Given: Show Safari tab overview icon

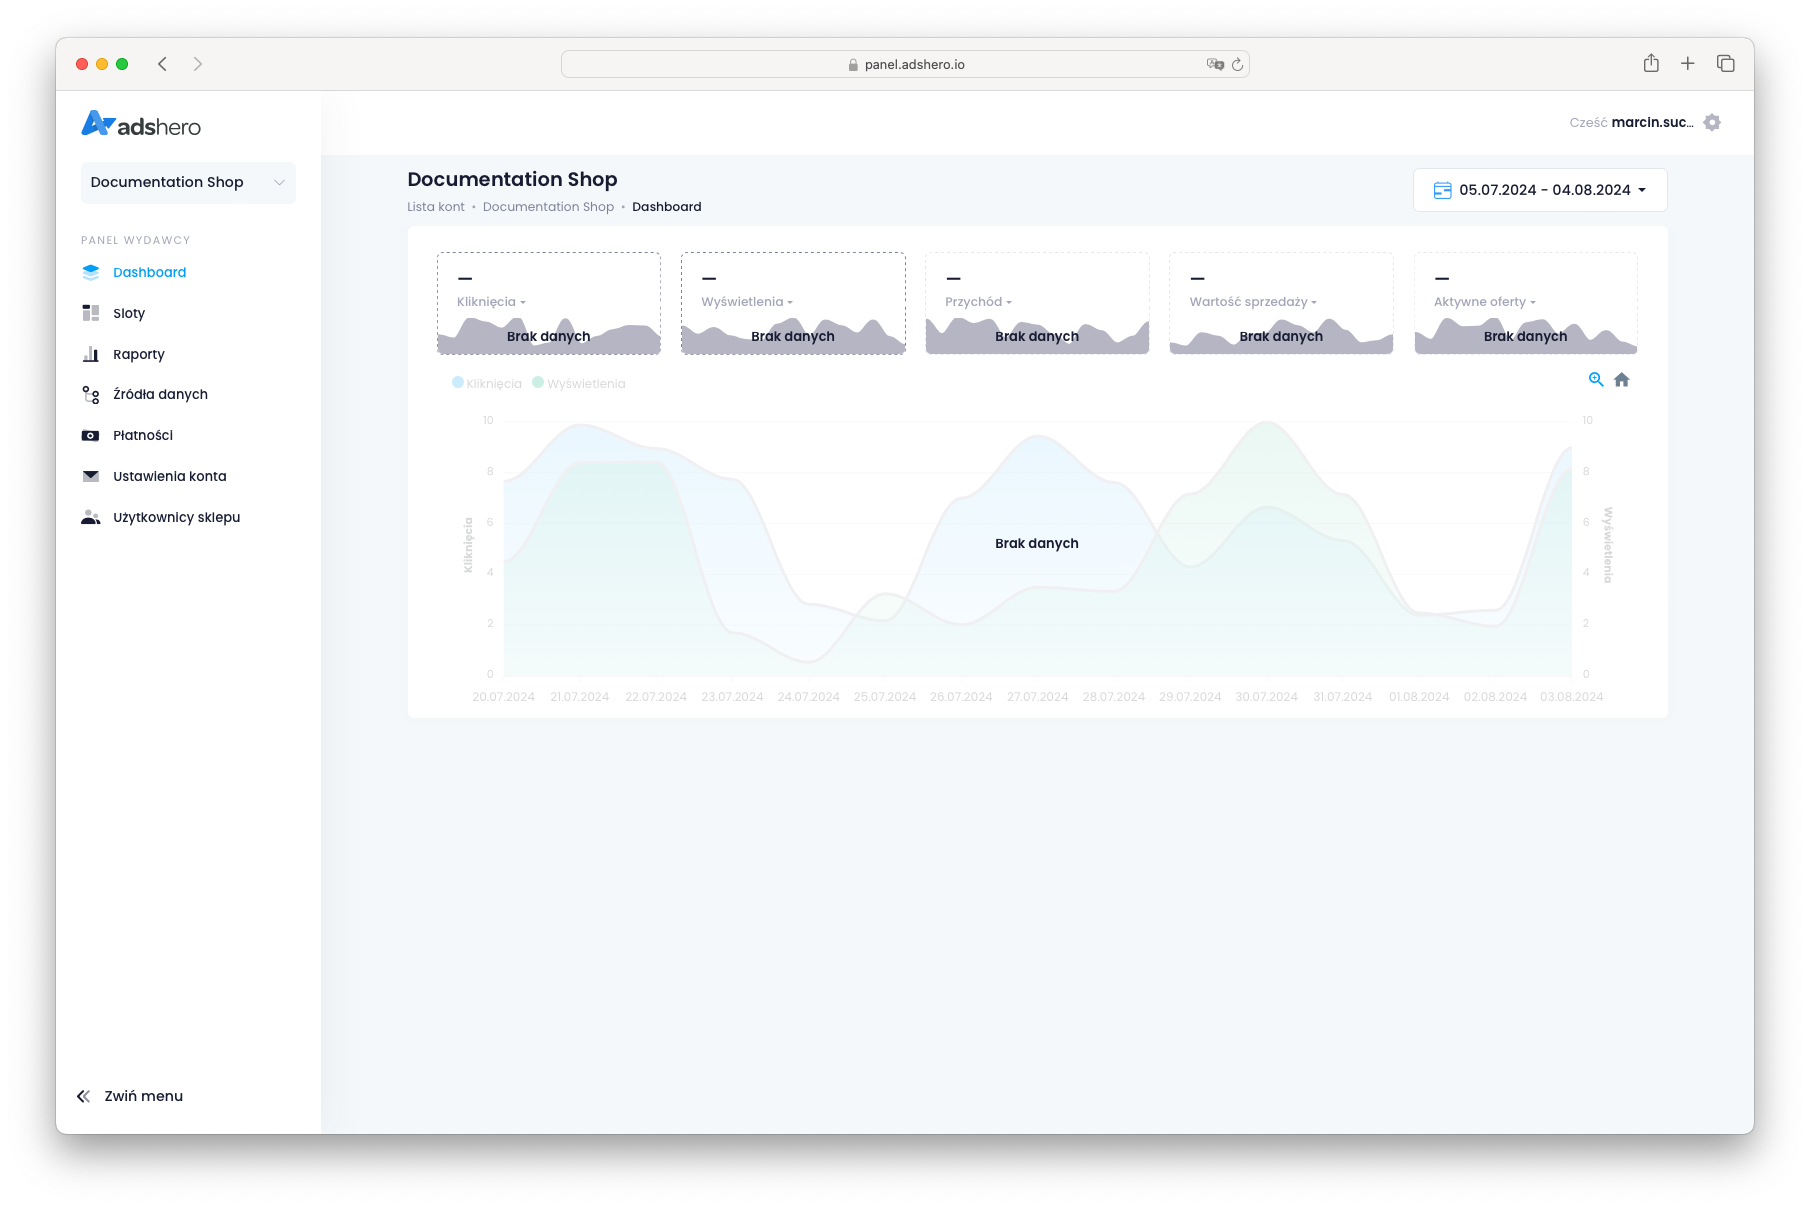Looking at the screenshot, I should (x=1726, y=64).
